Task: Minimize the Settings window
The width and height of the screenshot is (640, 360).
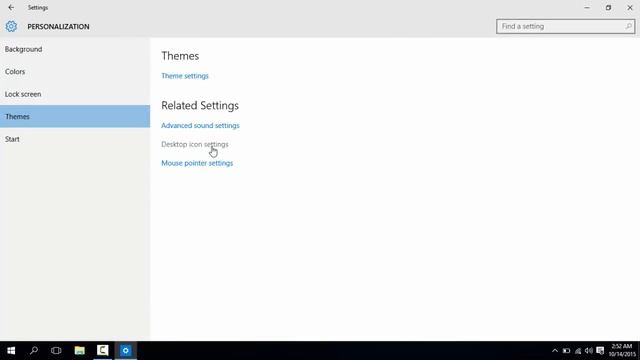Action: pos(587,7)
